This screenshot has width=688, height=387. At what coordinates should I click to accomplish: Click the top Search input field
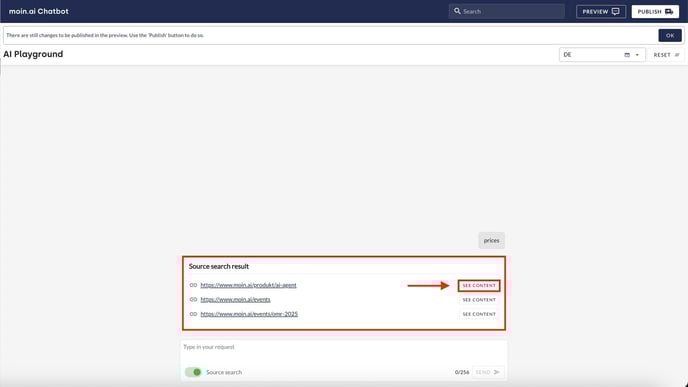coord(506,11)
